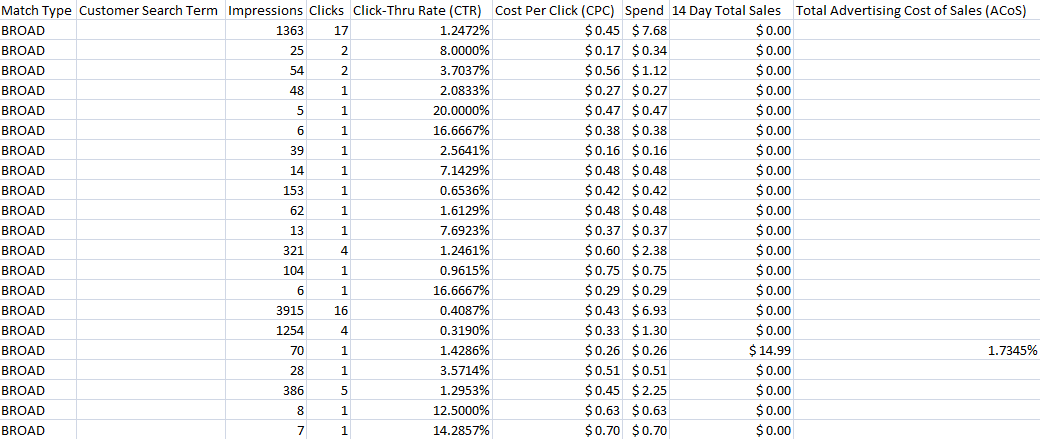
Task: Click the $1.12 spend cell
Action: click(x=645, y=70)
